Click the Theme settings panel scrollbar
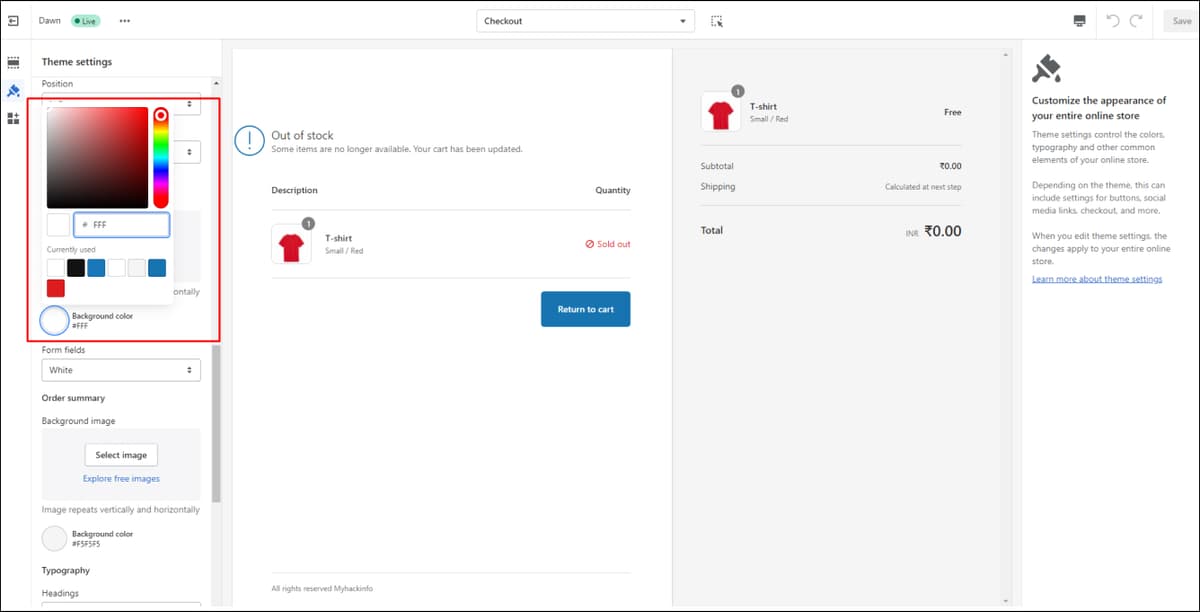 tap(217, 423)
